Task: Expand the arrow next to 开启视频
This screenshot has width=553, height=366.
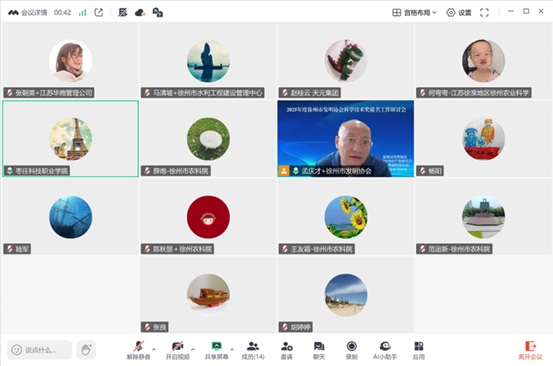Action: coord(193,349)
